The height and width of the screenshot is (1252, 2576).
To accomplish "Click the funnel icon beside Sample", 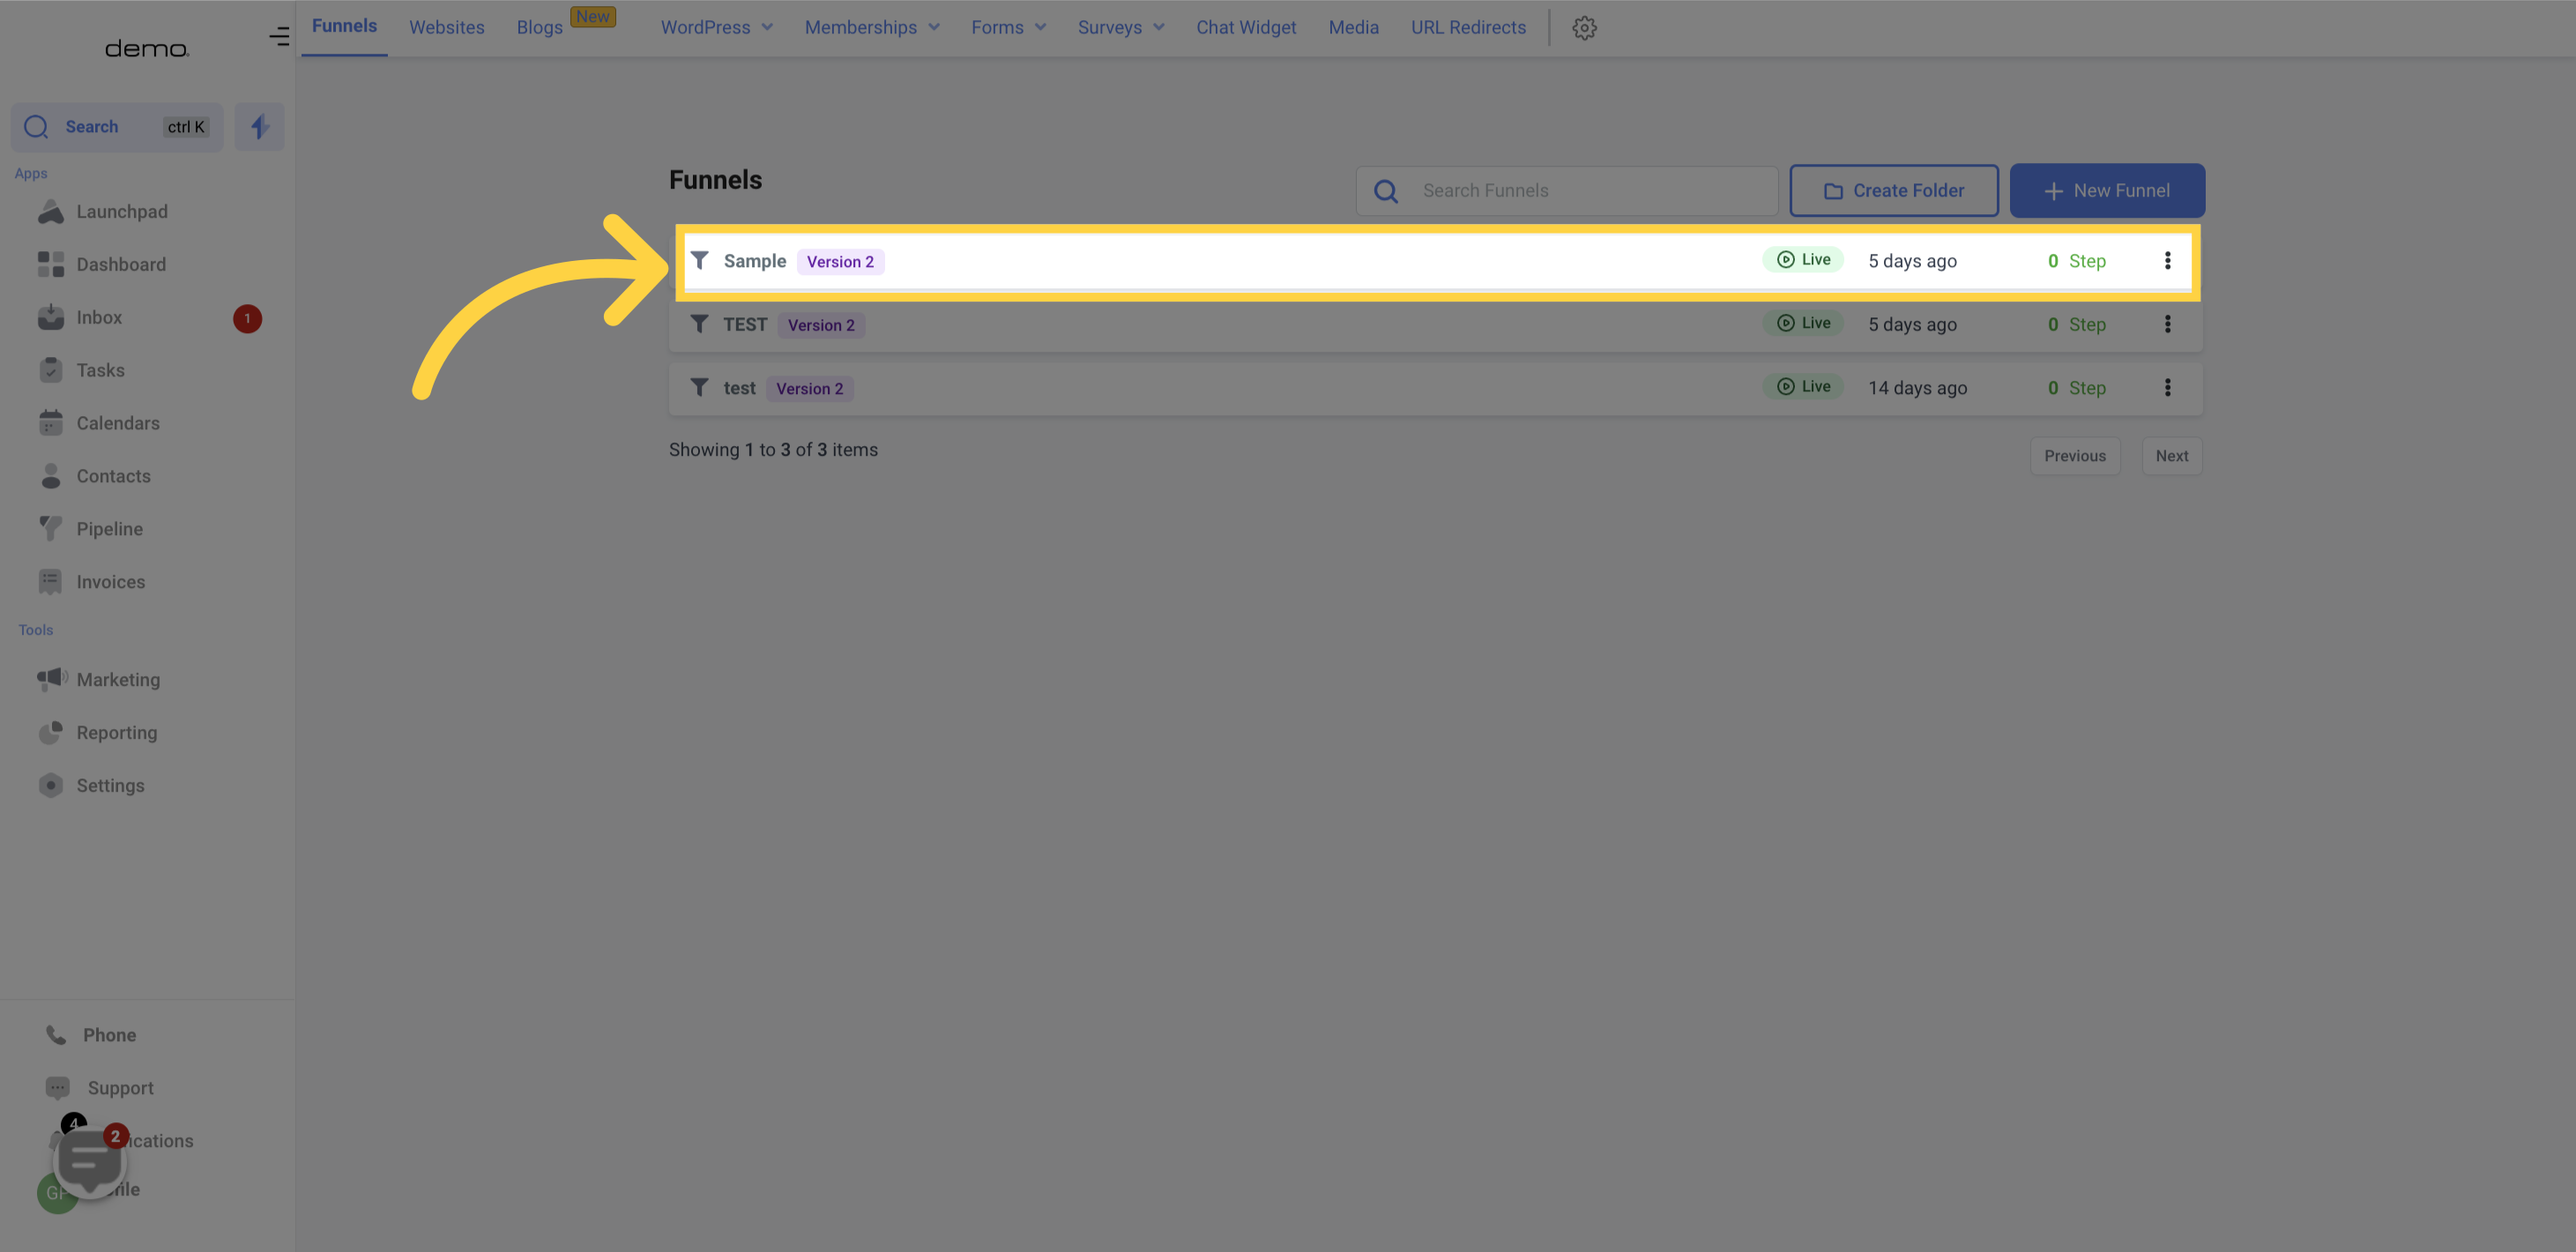I will [x=700, y=261].
